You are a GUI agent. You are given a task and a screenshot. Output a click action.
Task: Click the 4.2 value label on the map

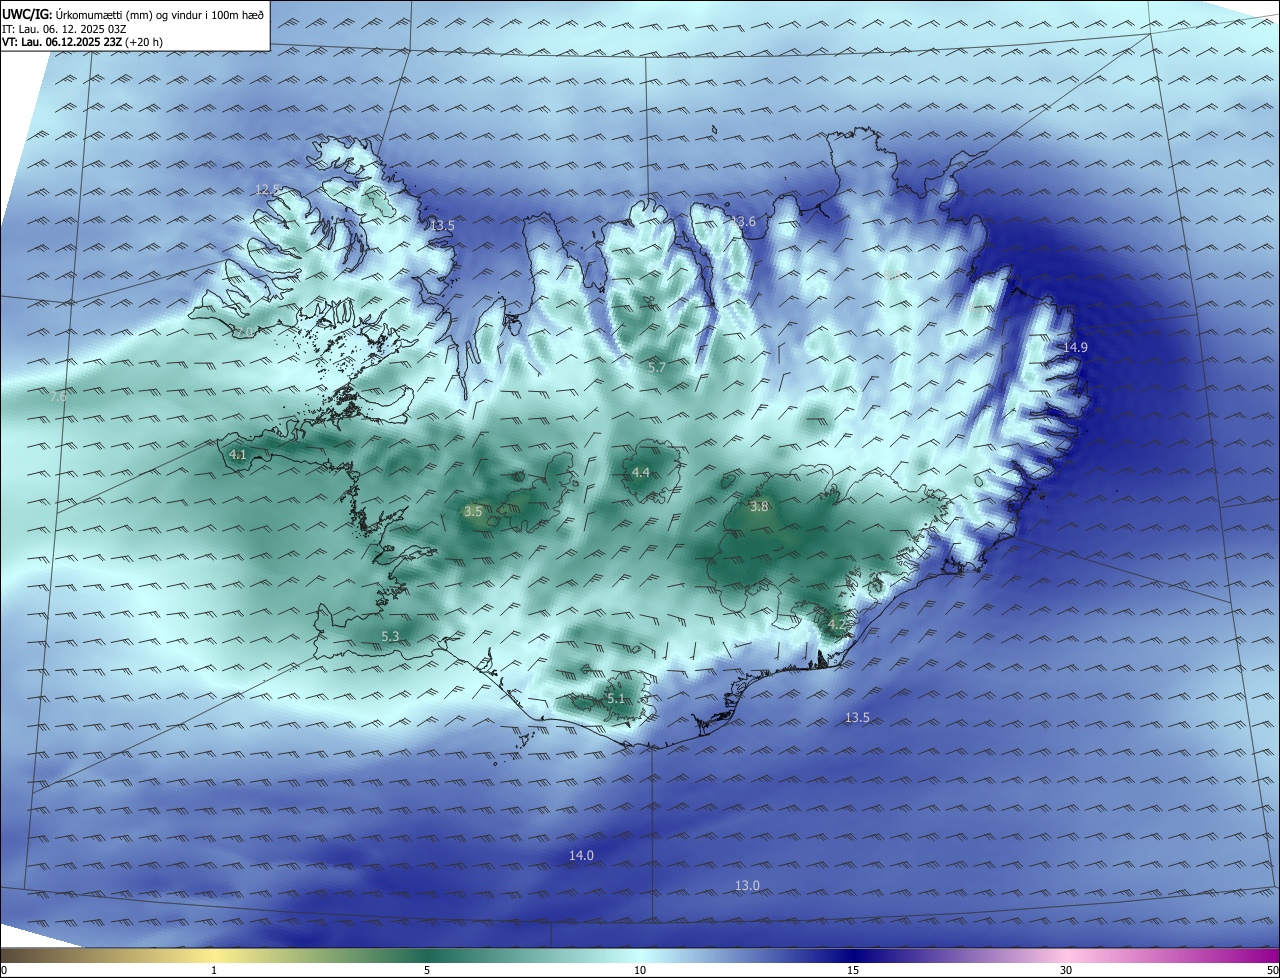pyautogui.click(x=837, y=624)
